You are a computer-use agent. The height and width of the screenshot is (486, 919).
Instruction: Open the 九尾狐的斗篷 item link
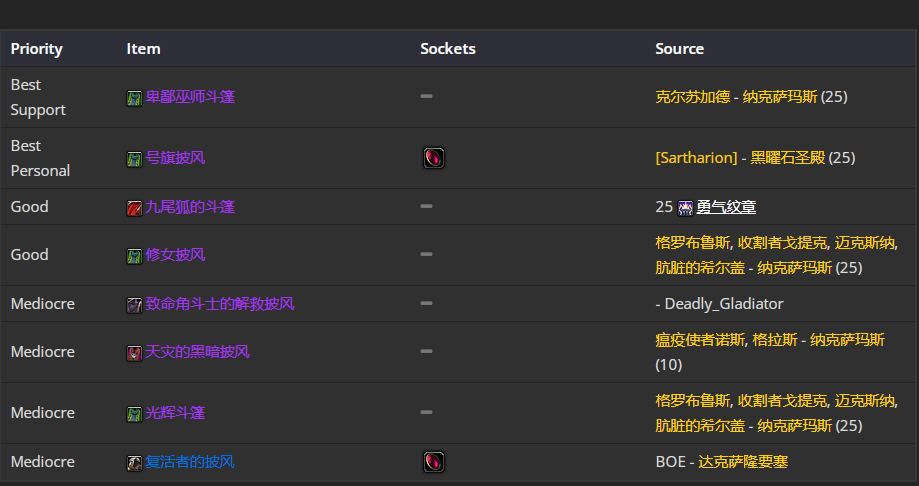point(190,206)
